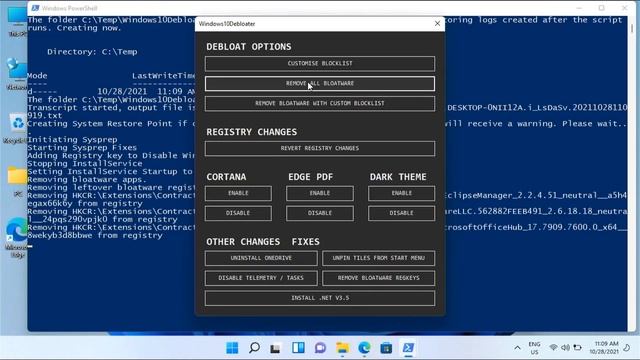
Task: Open Chat icon on taskbar
Action: tap(320, 348)
